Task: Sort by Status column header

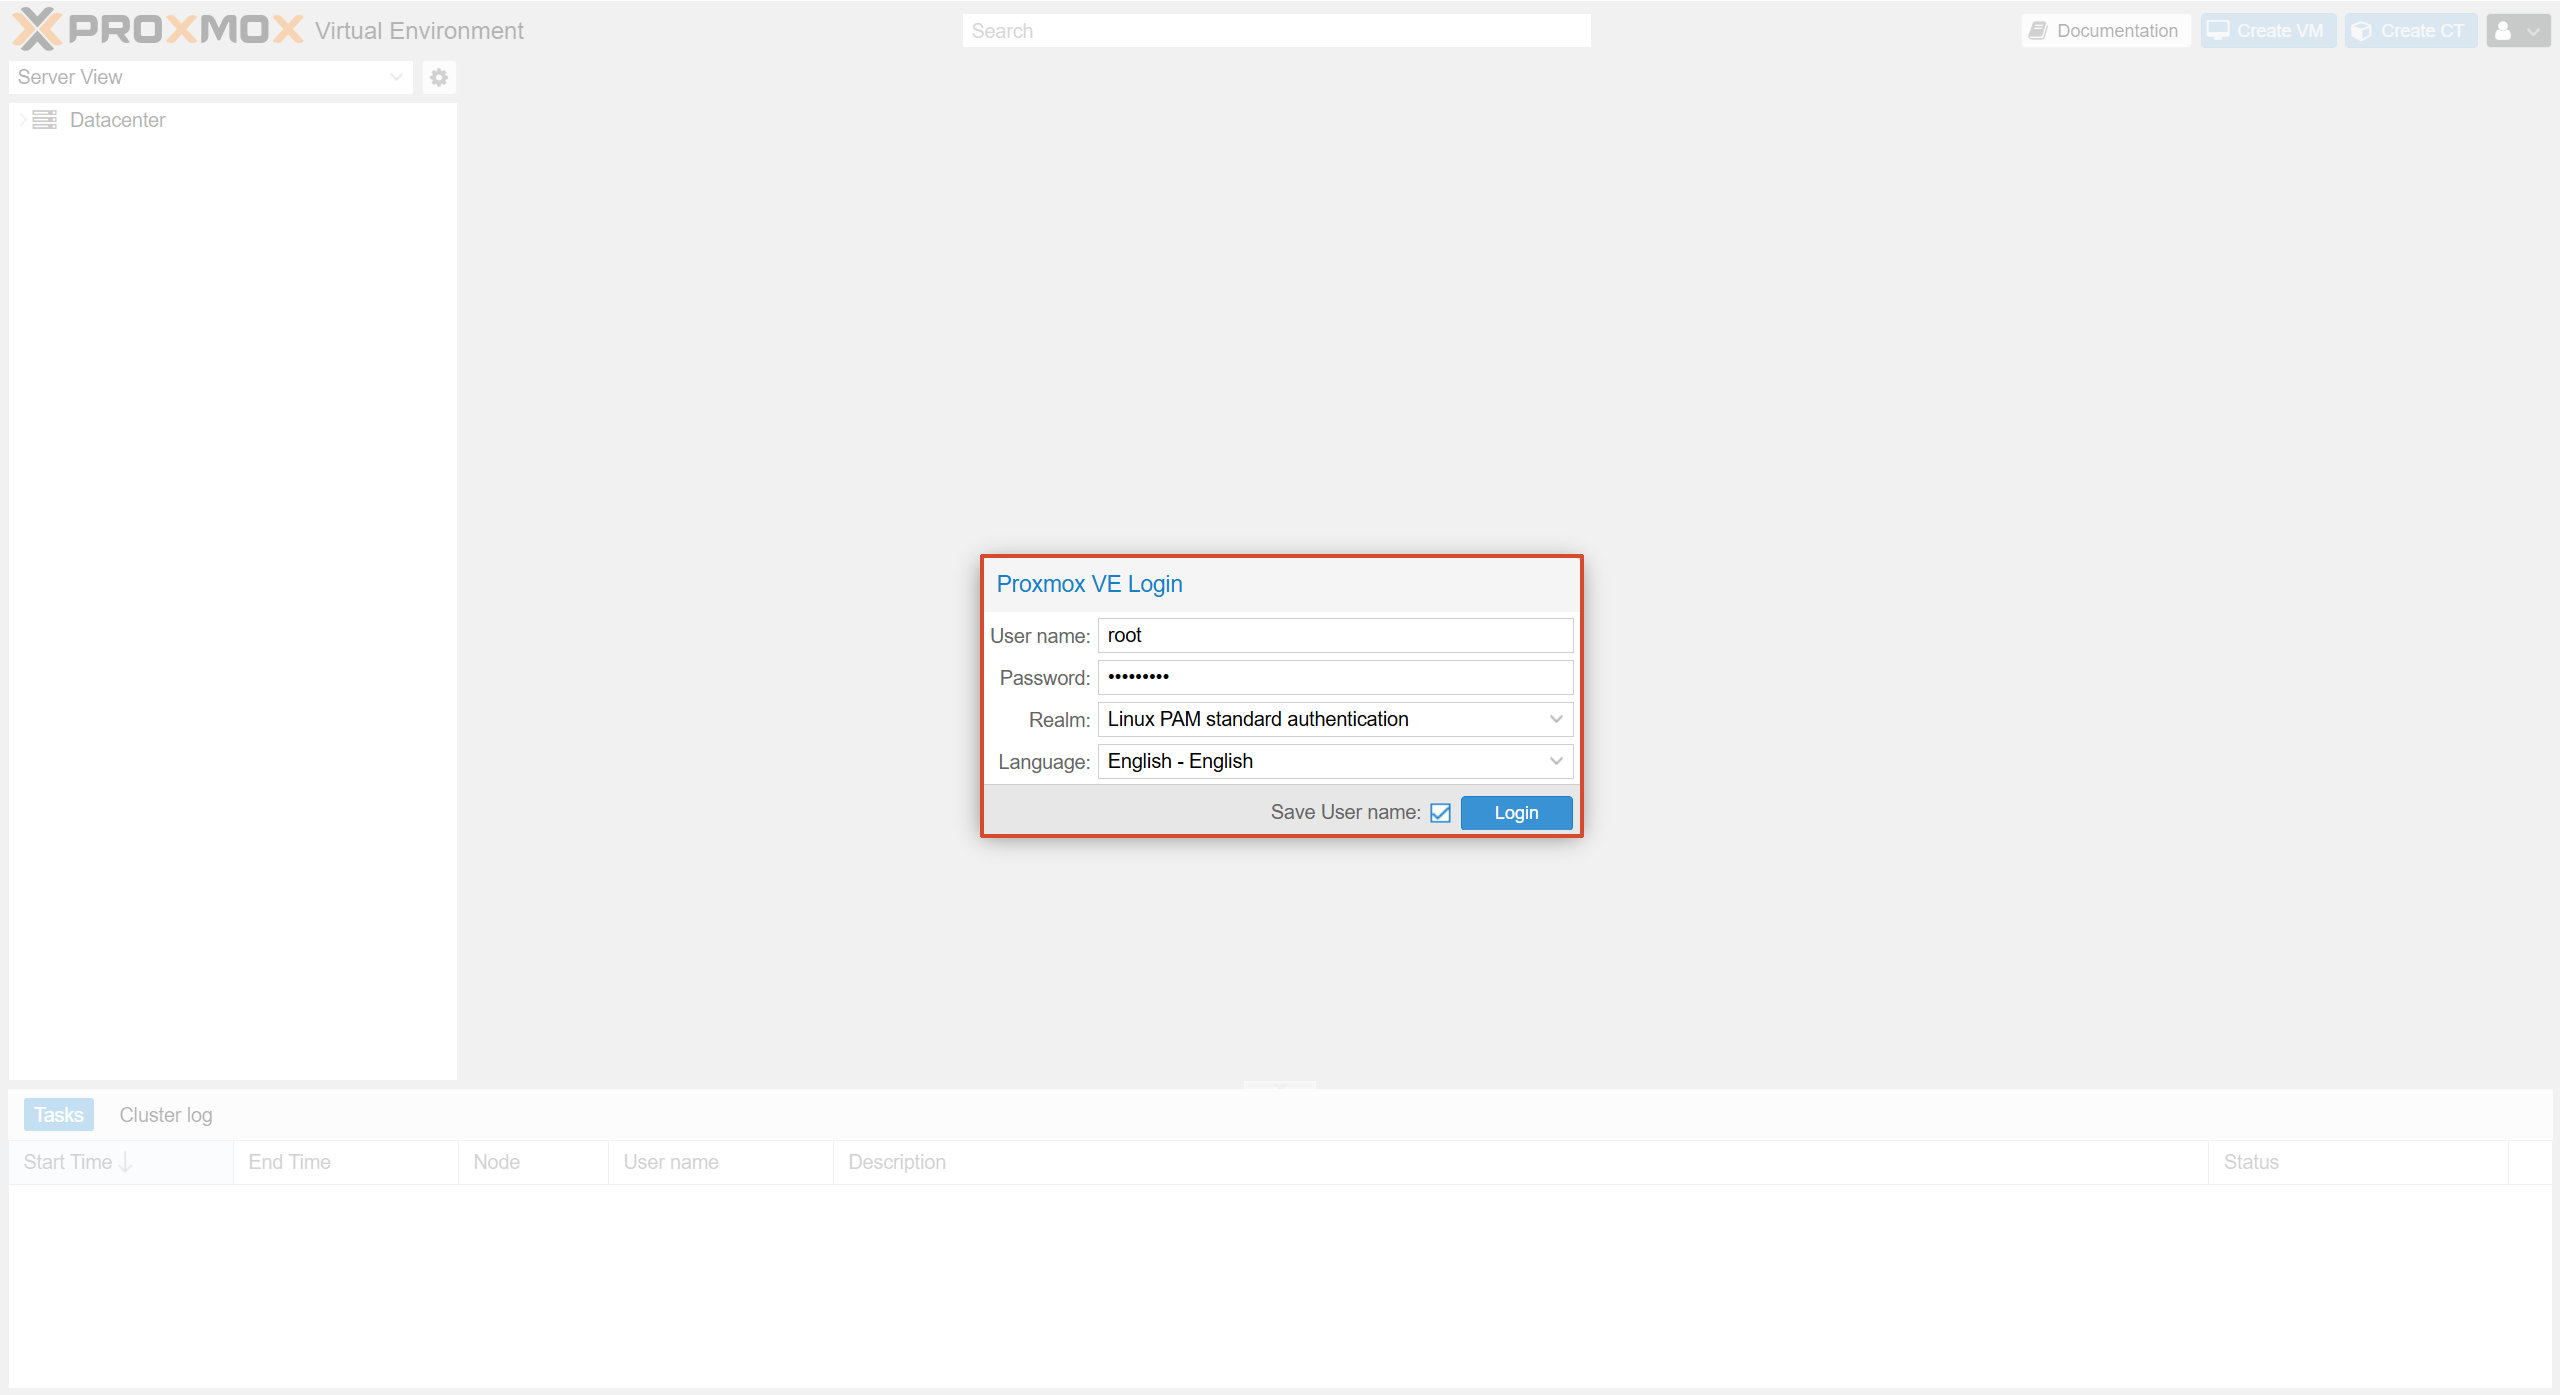Action: (2358, 1162)
